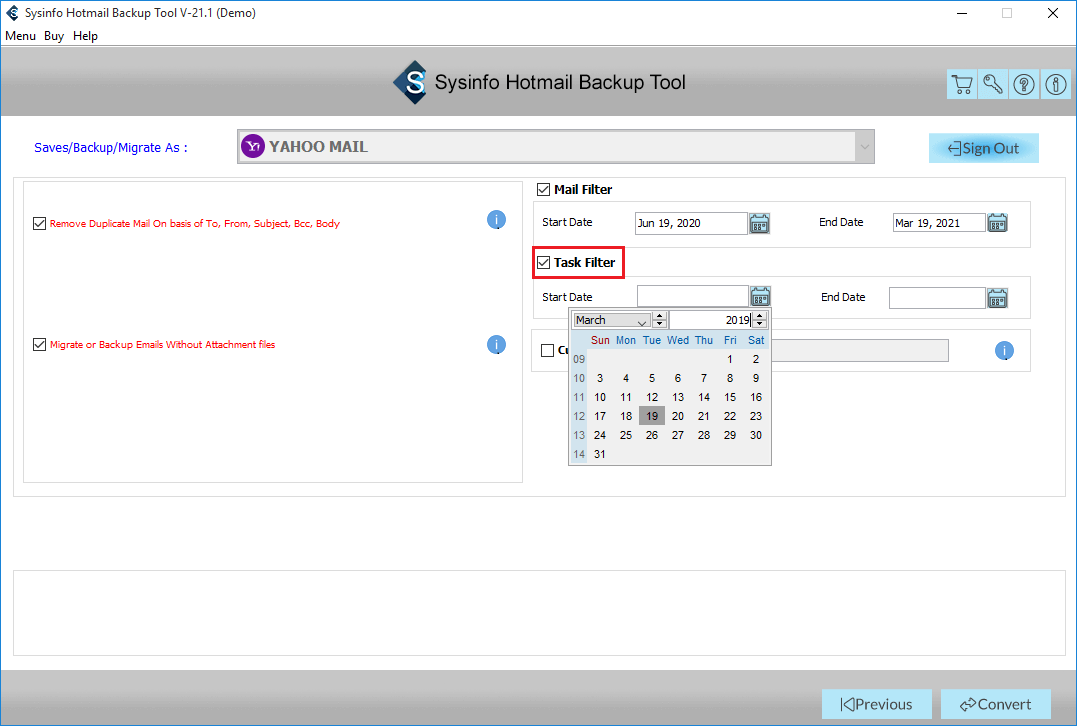Click the Sign Out button

click(x=984, y=148)
